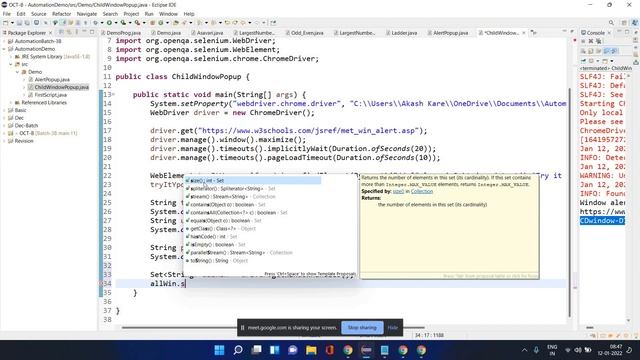Expand the Basic project
The image size is (640, 360).
pos(4,110)
